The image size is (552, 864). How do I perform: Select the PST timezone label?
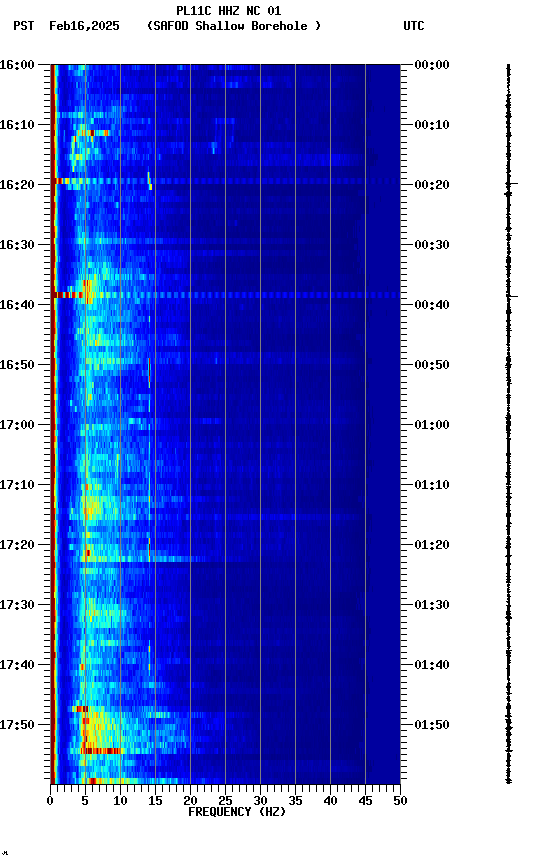coord(24,26)
